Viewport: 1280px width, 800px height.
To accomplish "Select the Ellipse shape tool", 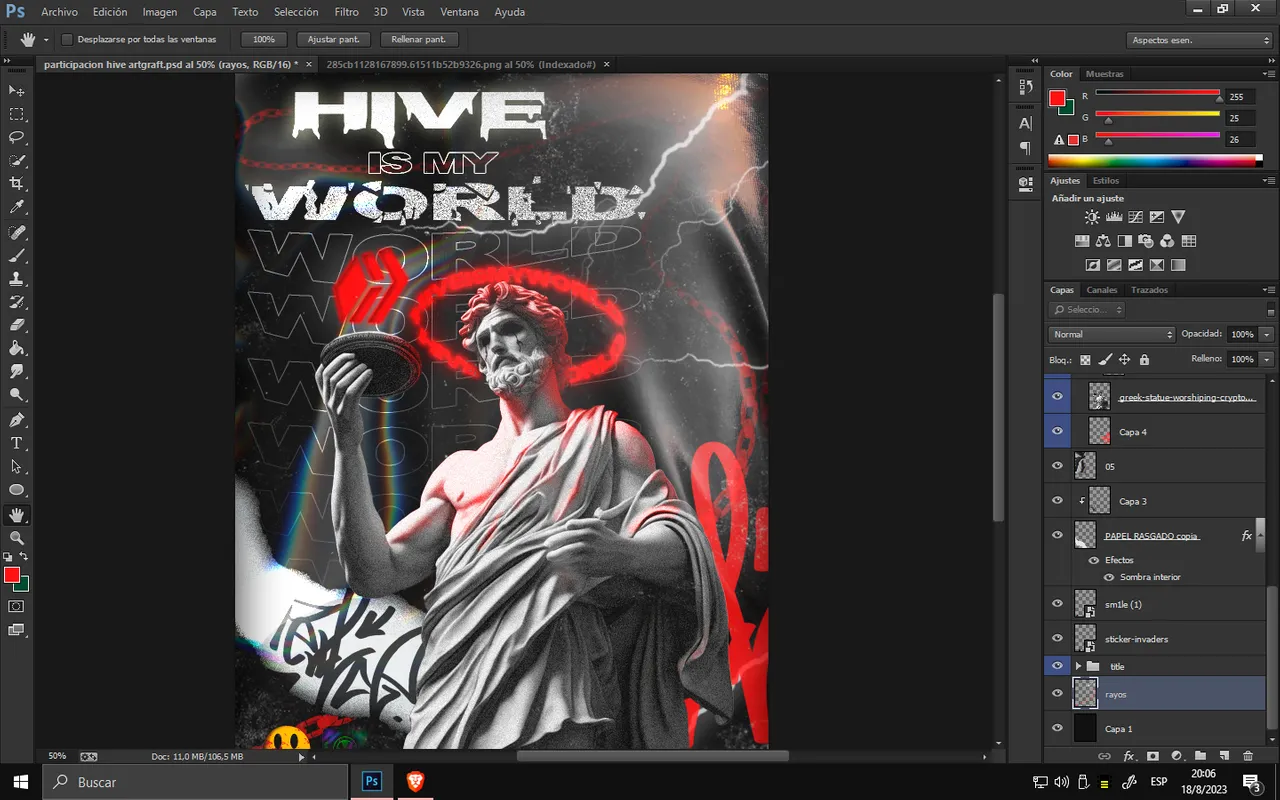I will [x=17, y=490].
